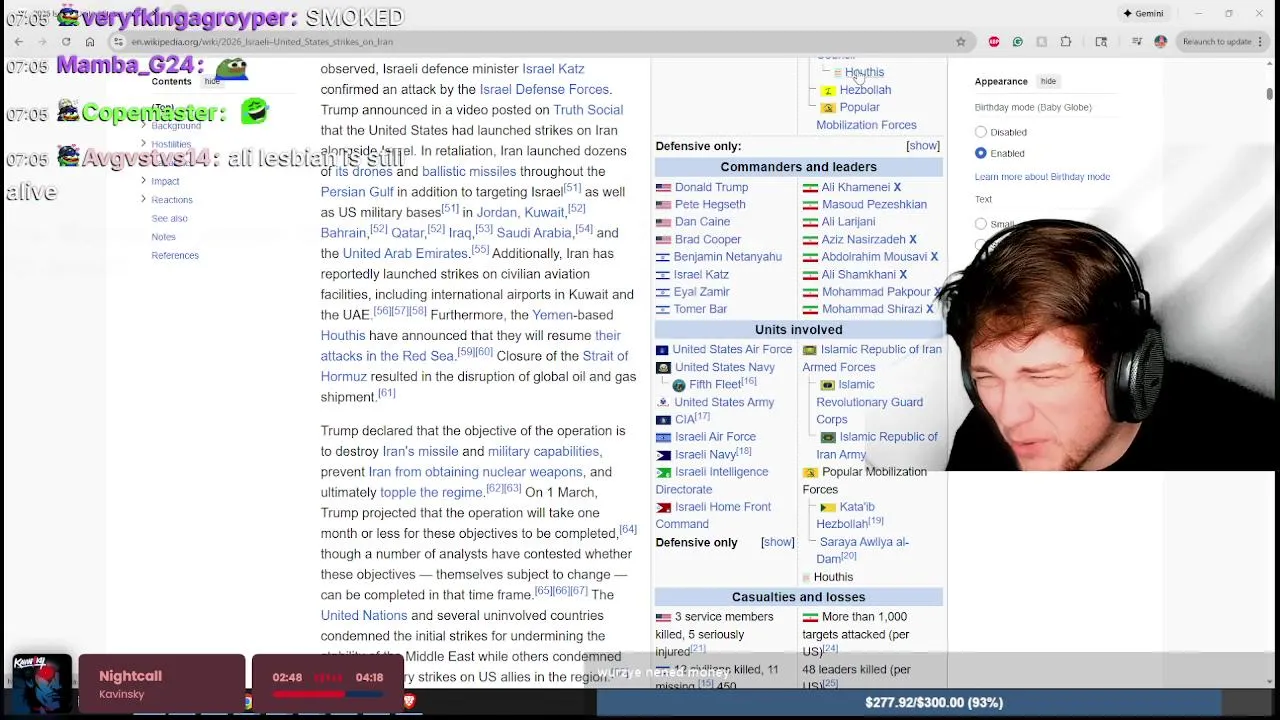1280x720 pixels.
Task: Open the Ali Larijani link
Action: (848, 222)
